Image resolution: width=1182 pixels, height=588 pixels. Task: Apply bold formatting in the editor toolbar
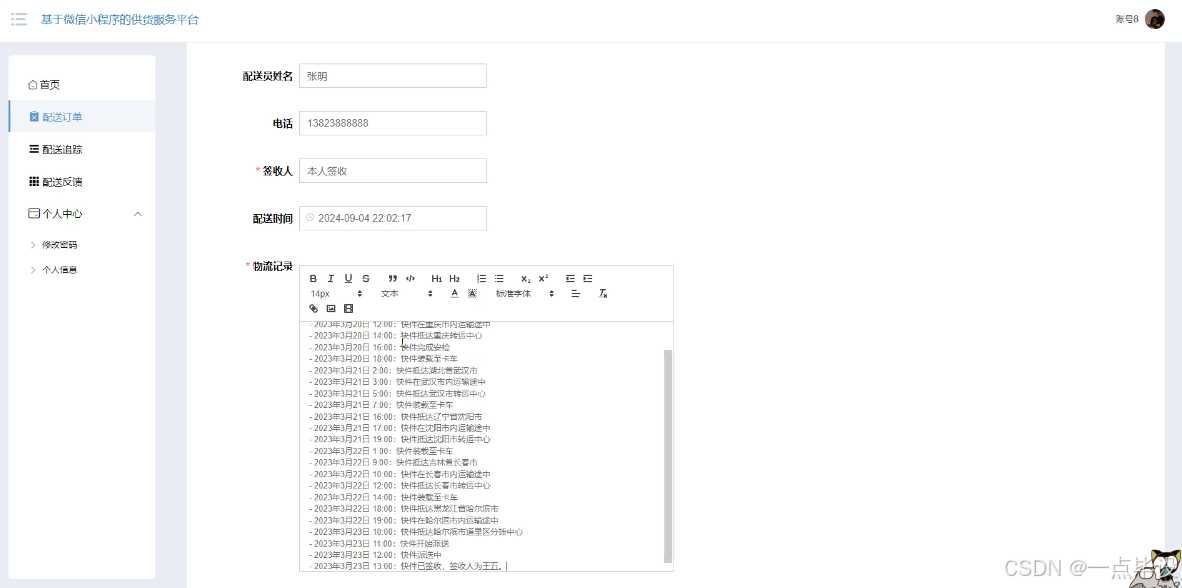(x=313, y=278)
